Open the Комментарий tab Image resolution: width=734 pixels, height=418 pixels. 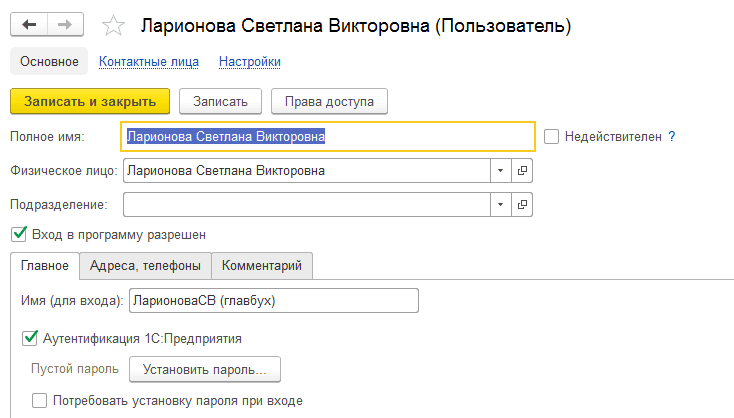[262, 266]
